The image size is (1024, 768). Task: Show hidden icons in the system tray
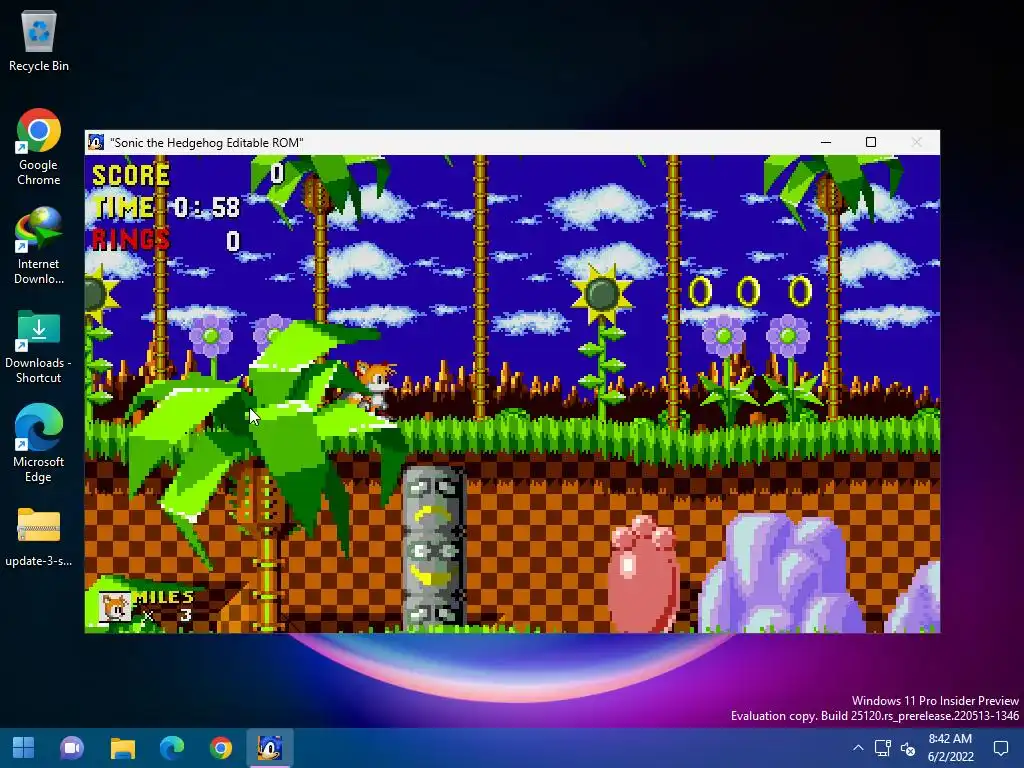(858, 748)
